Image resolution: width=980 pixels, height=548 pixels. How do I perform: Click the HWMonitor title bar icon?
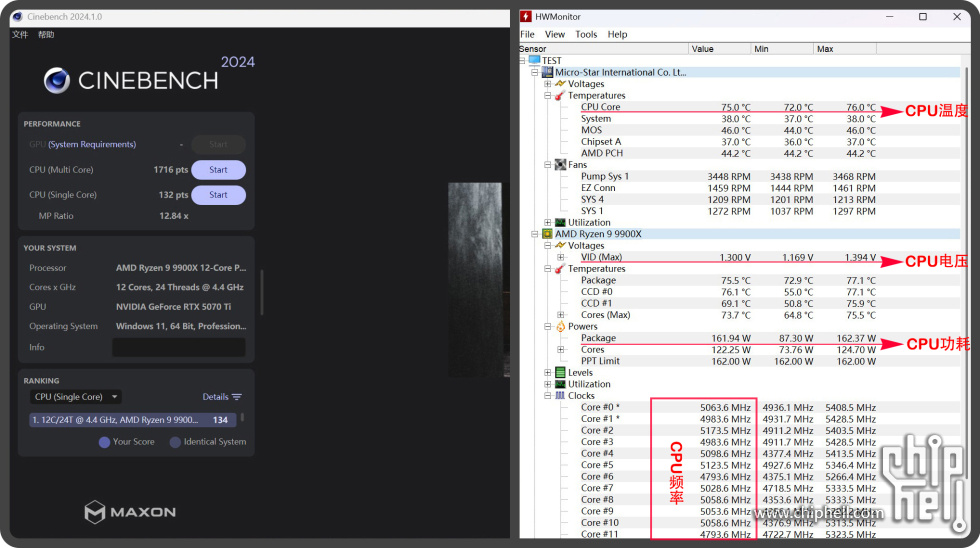526,17
